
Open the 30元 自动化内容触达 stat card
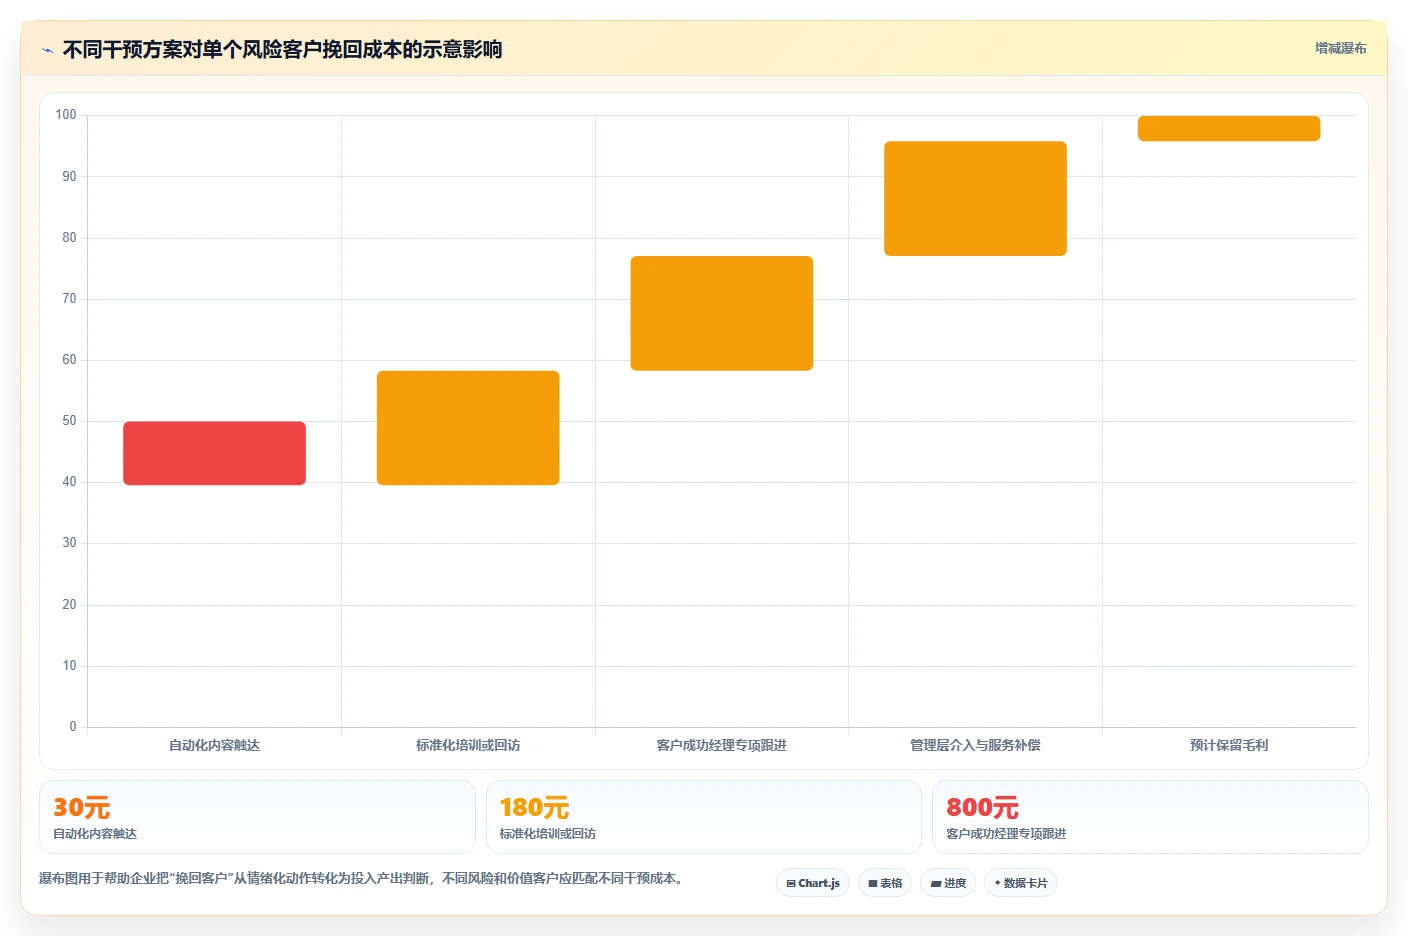tap(257, 817)
